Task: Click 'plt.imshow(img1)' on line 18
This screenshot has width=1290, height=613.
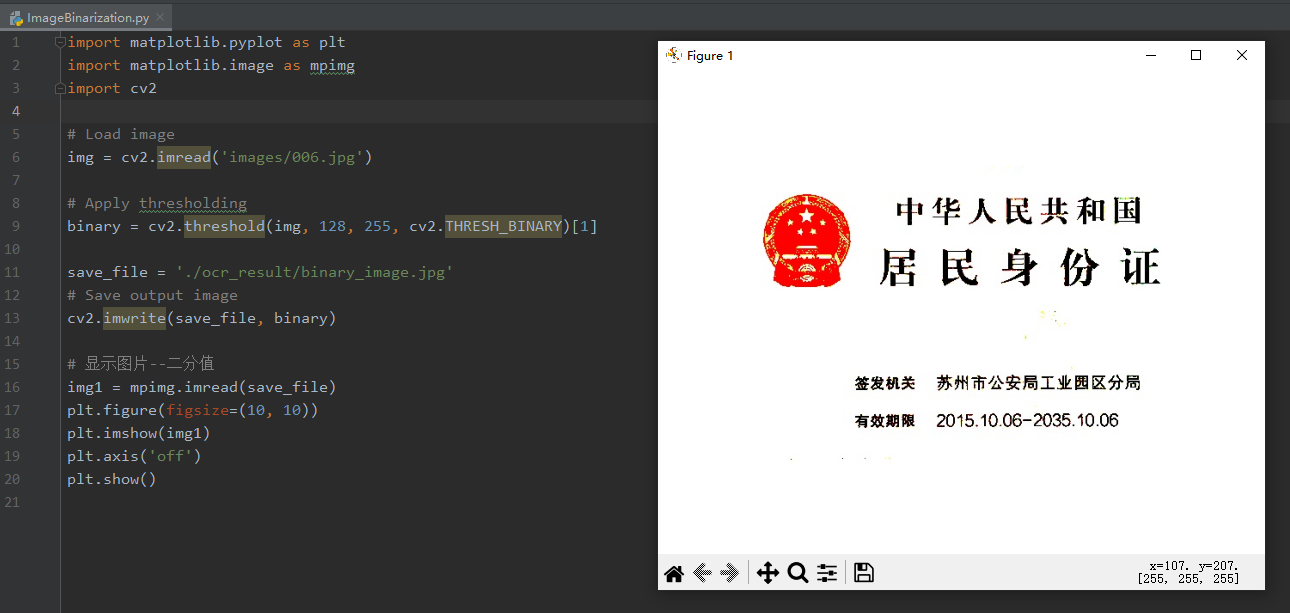Action: tap(139, 433)
